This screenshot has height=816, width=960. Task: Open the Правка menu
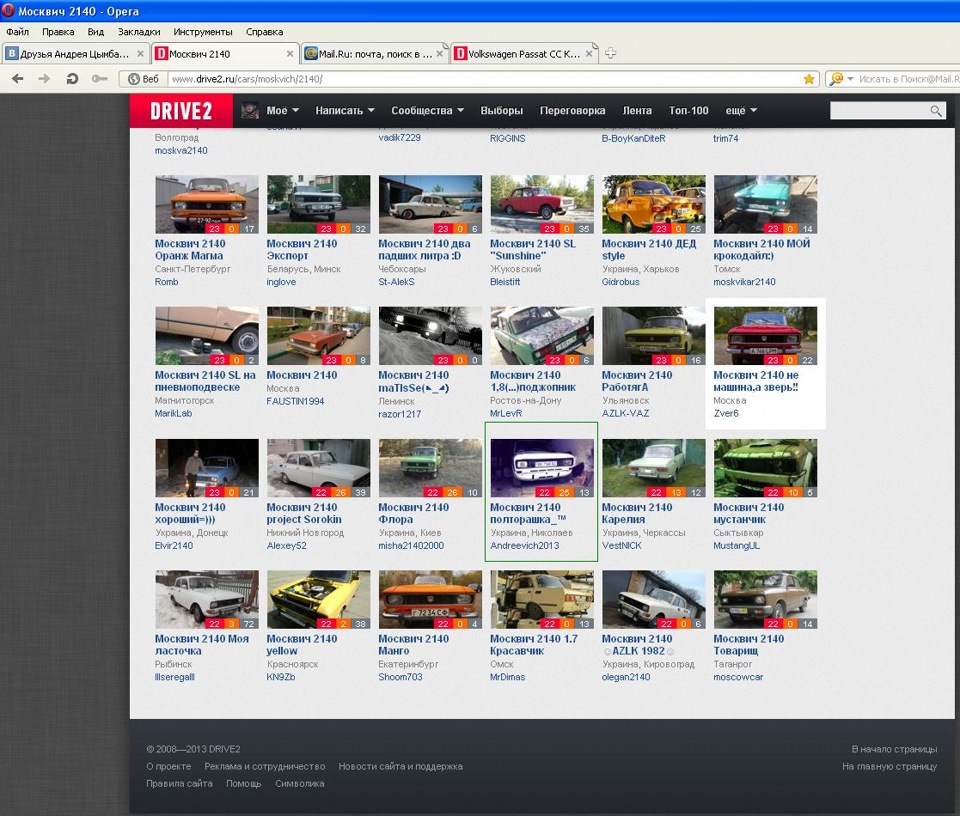coord(58,32)
